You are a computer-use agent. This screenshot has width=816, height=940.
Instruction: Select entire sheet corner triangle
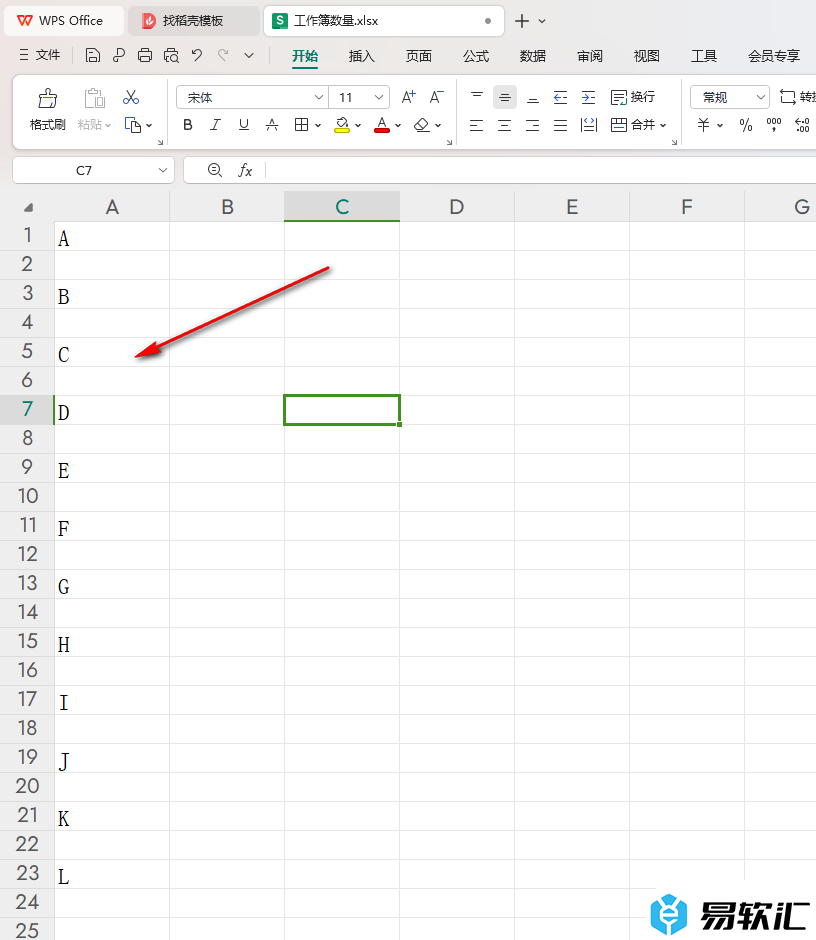point(28,207)
